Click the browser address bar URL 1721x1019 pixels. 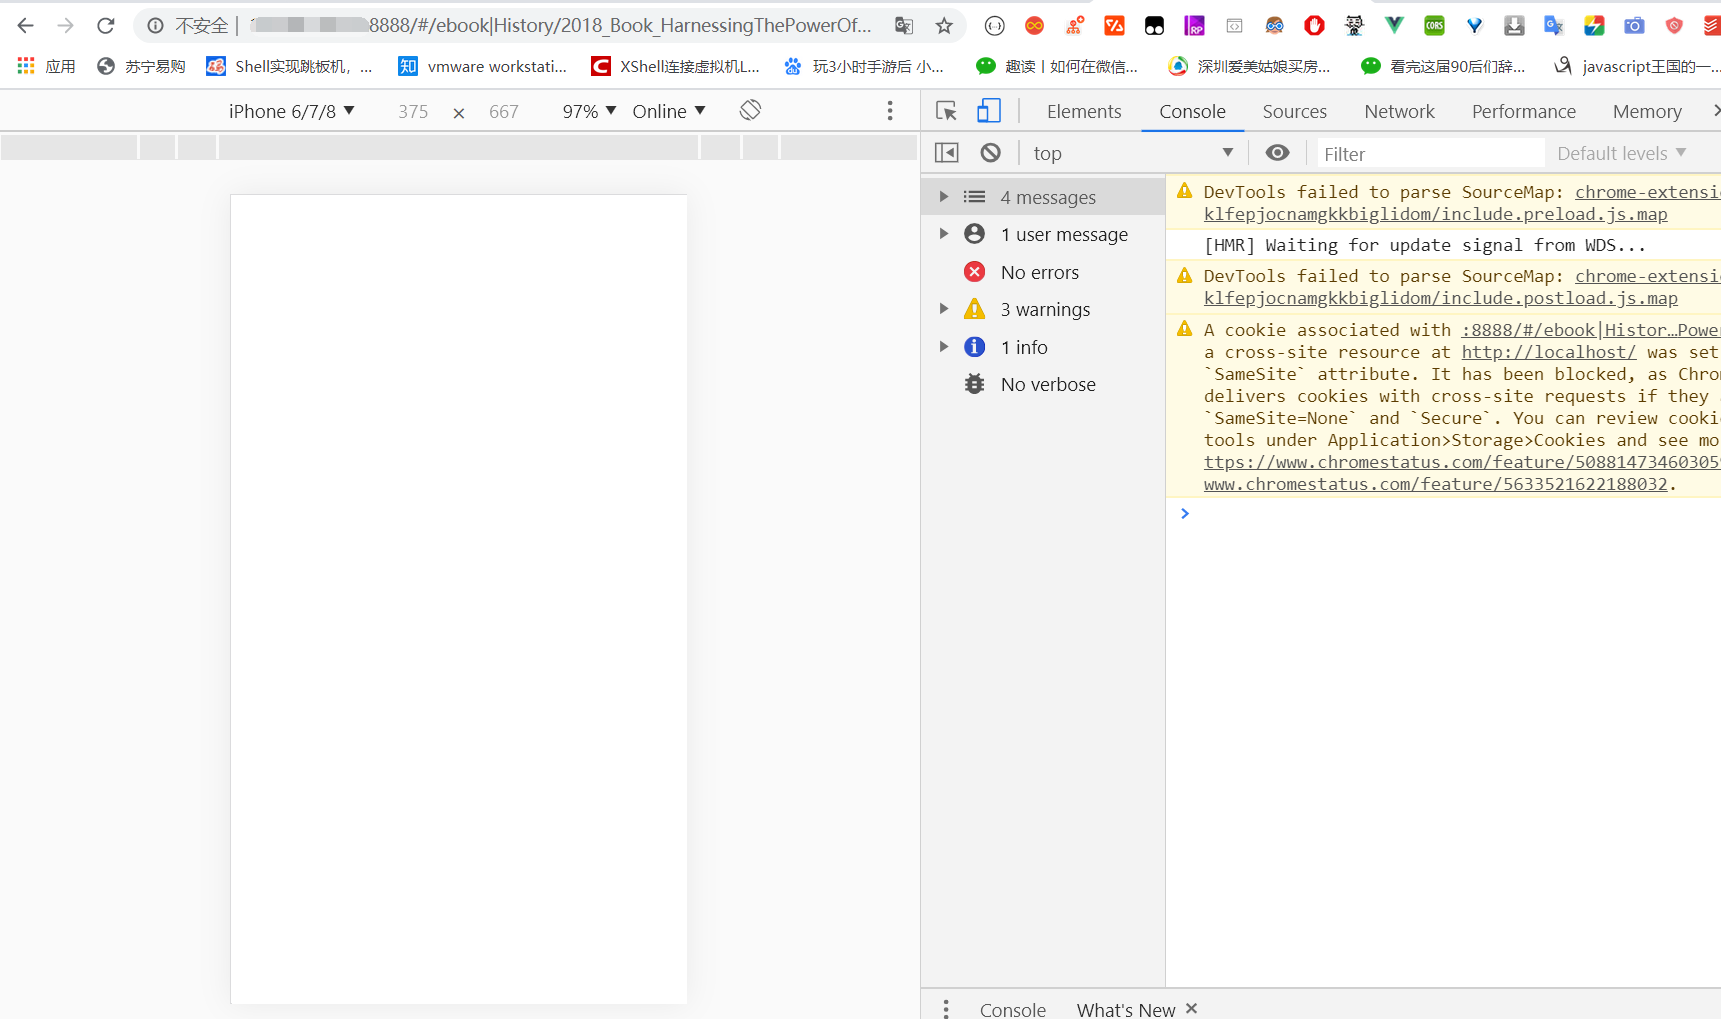(560, 26)
